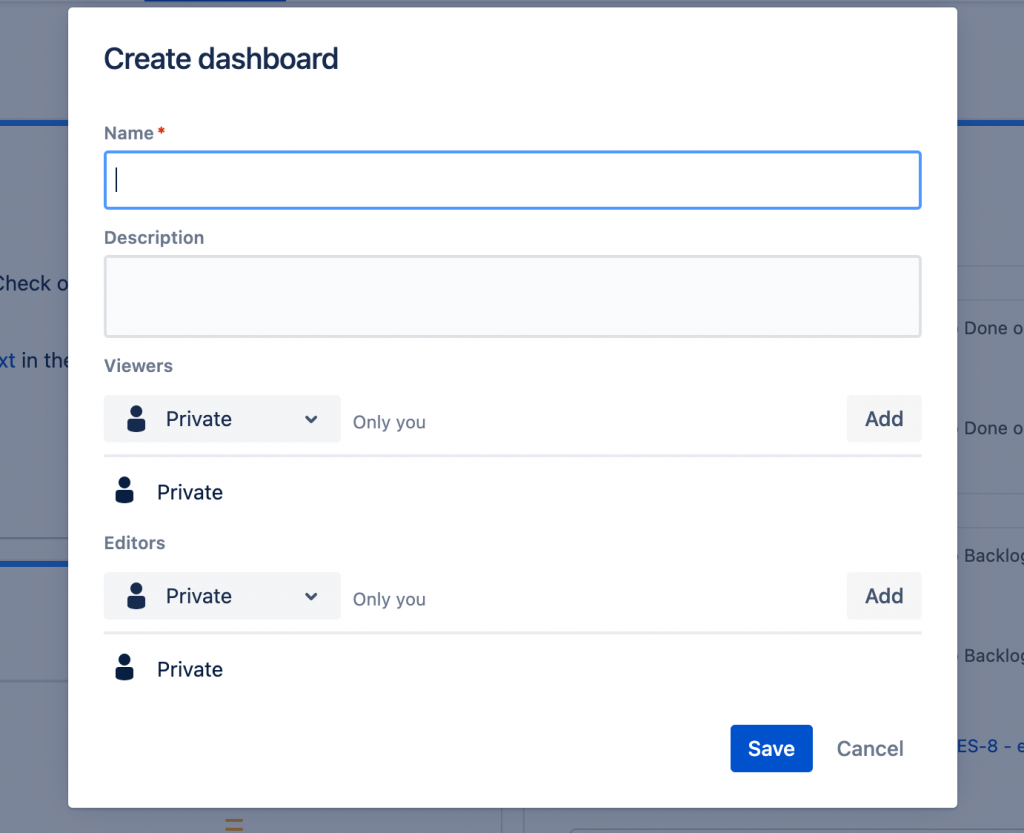The image size is (1024, 833).
Task: Click the chevron arrow on the Viewers dropdown
Action: coord(311,419)
